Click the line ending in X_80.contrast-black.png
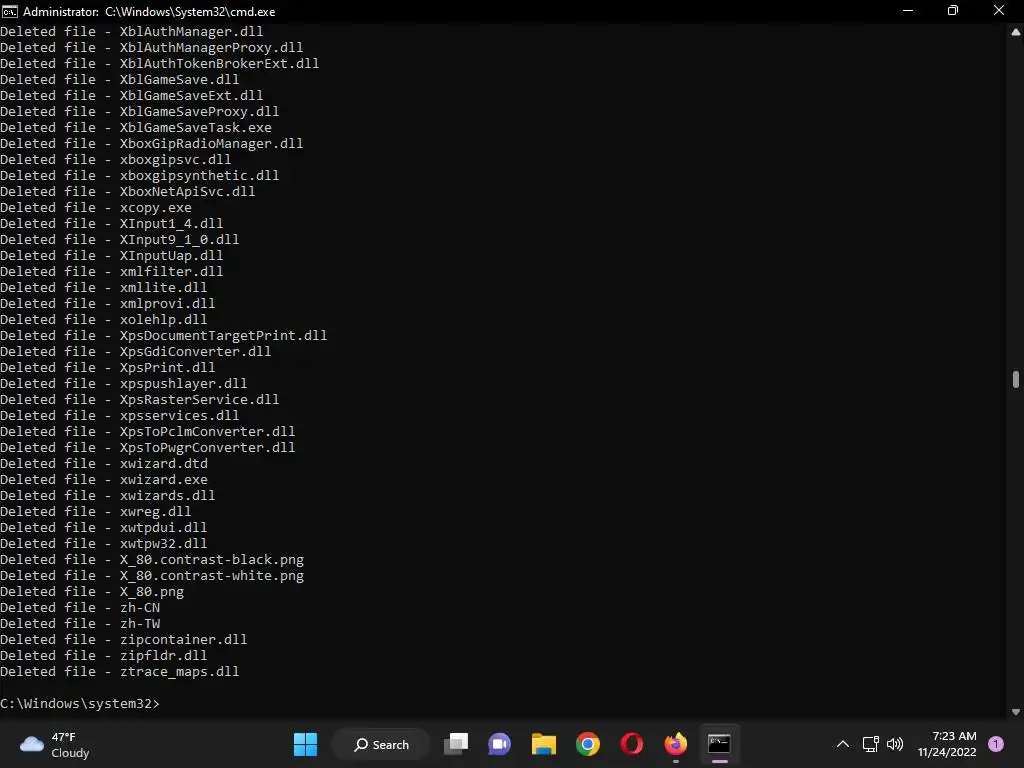 point(152,560)
